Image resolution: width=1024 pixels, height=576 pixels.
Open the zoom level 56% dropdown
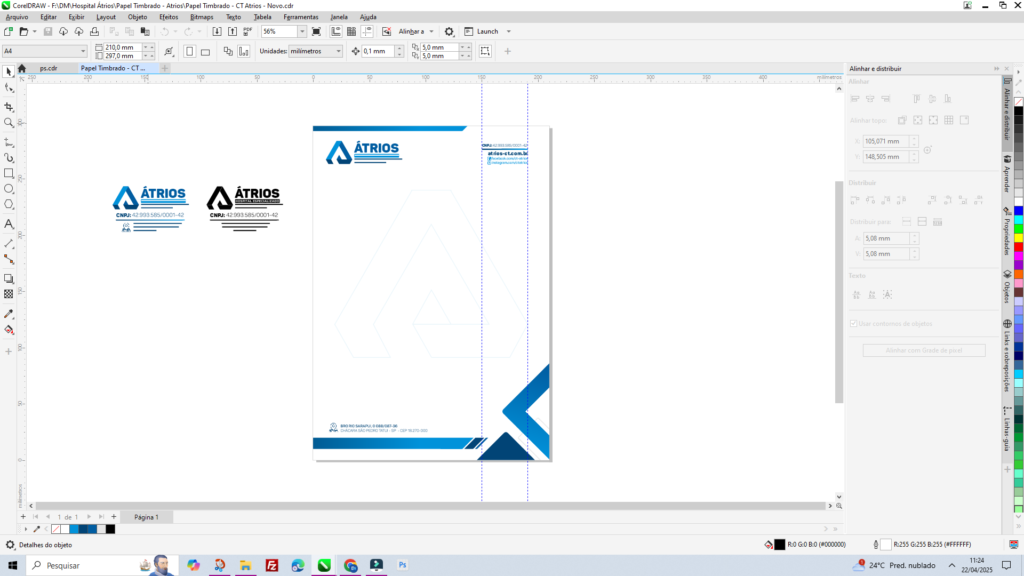302,31
